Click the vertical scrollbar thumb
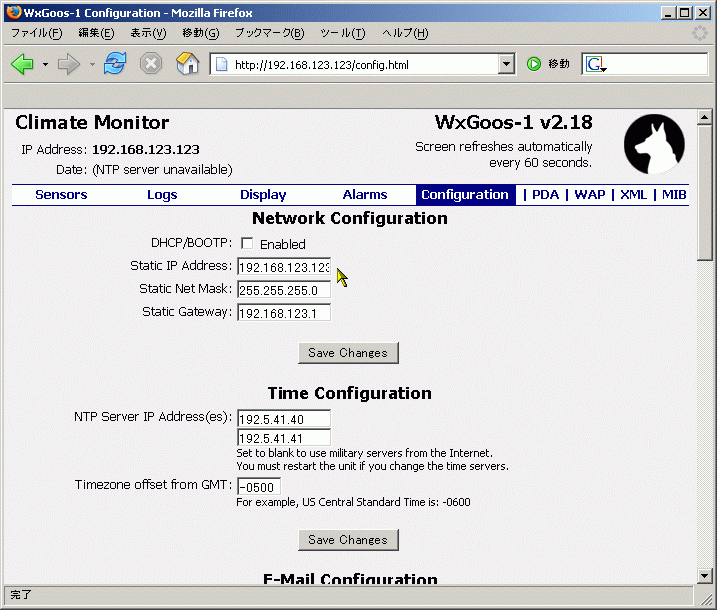The image size is (717, 610). [704, 193]
